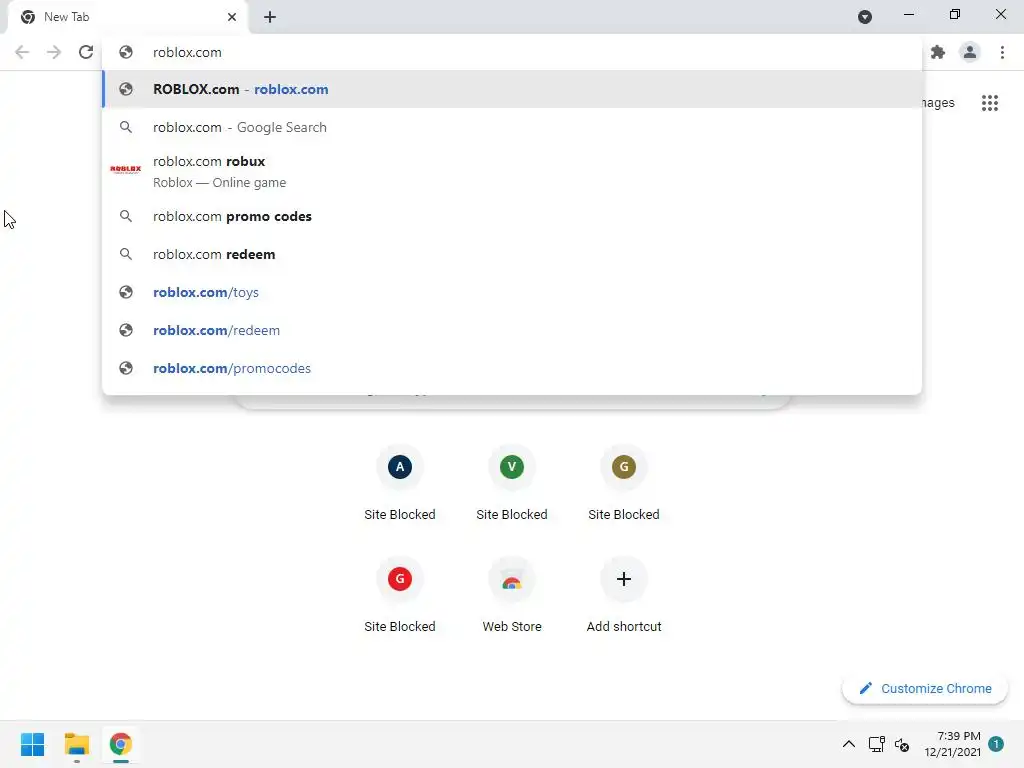Screen dimensions: 1024x768
Task: Open the Extensions puzzle icon
Action: coord(938,52)
